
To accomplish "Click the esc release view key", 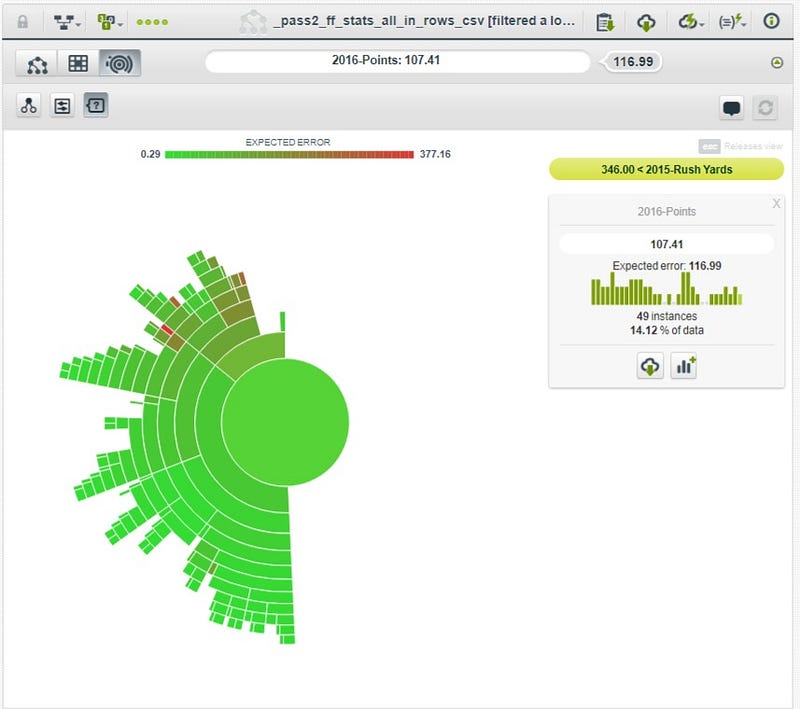I will (x=709, y=146).
